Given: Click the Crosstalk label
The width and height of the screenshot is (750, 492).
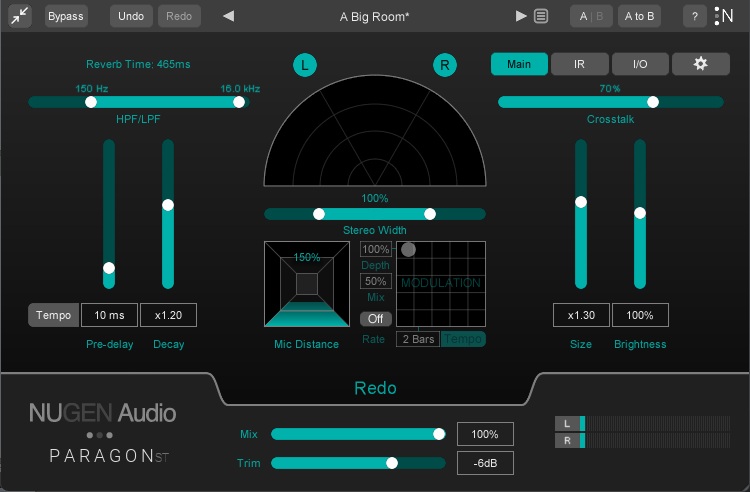Looking at the screenshot, I should [610, 119].
